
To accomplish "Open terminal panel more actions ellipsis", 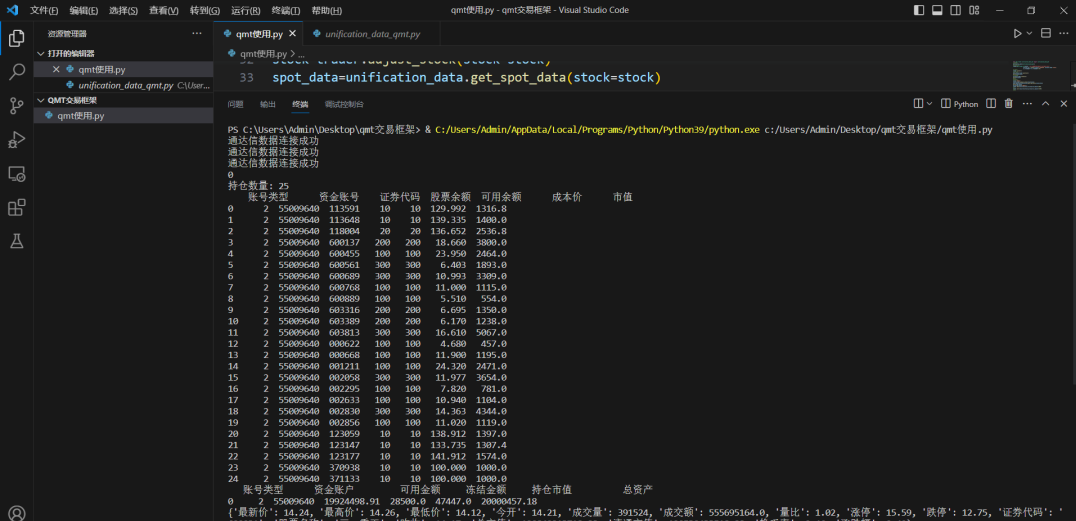I will click(1027, 104).
